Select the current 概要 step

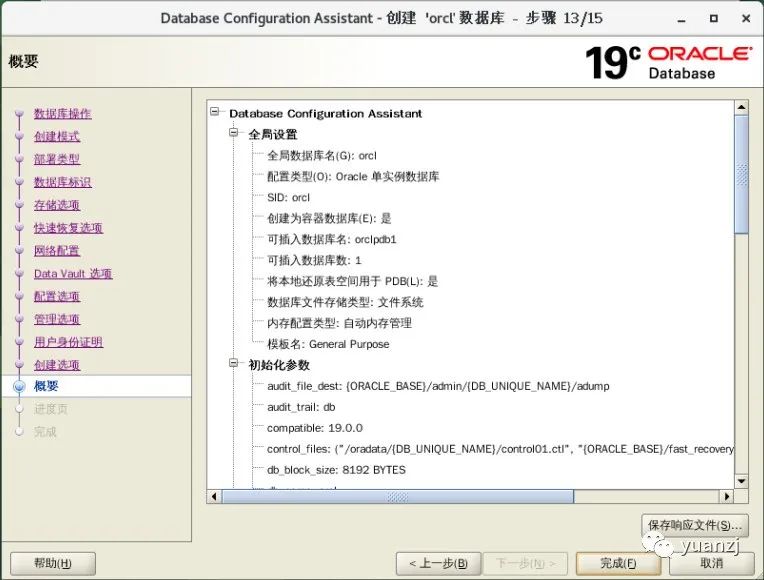point(46,386)
